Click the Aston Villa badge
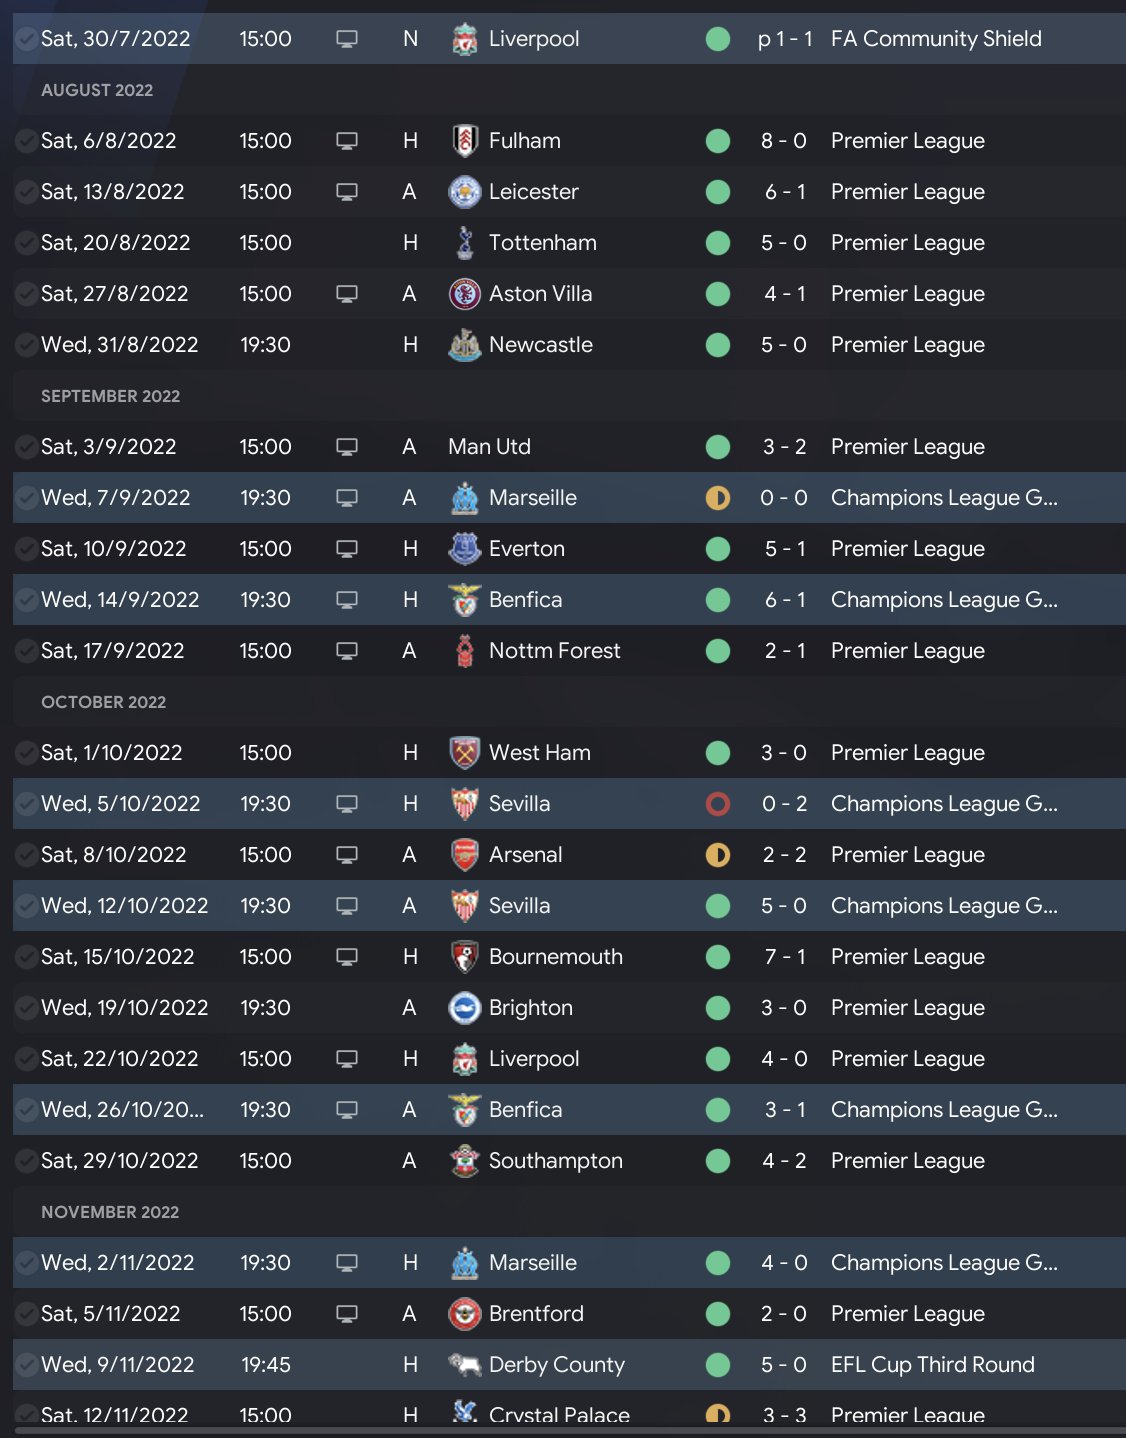The width and height of the screenshot is (1126, 1438). [x=464, y=294]
